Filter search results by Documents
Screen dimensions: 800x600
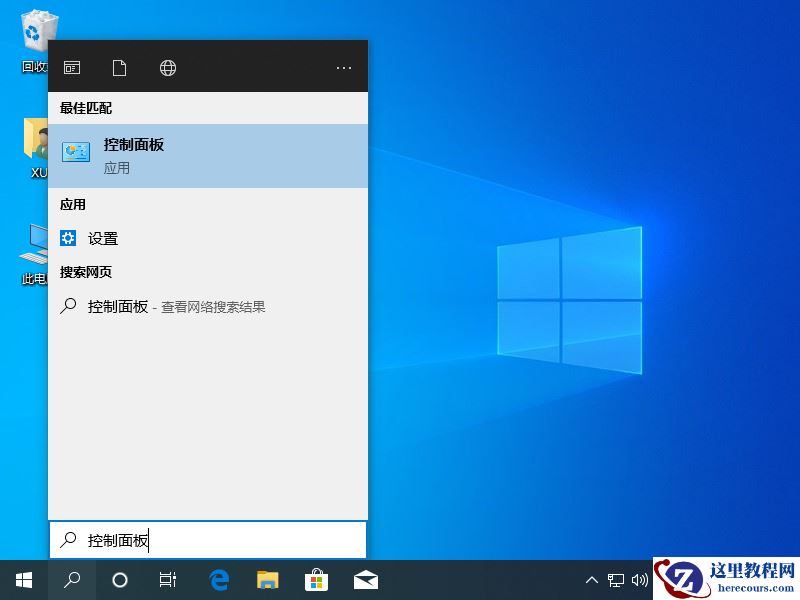tap(119, 67)
